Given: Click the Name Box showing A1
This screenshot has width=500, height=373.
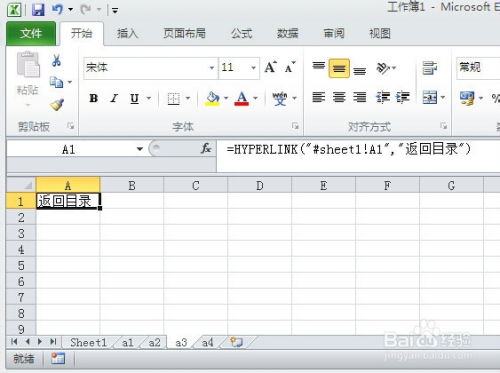Looking at the screenshot, I should [x=68, y=149].
